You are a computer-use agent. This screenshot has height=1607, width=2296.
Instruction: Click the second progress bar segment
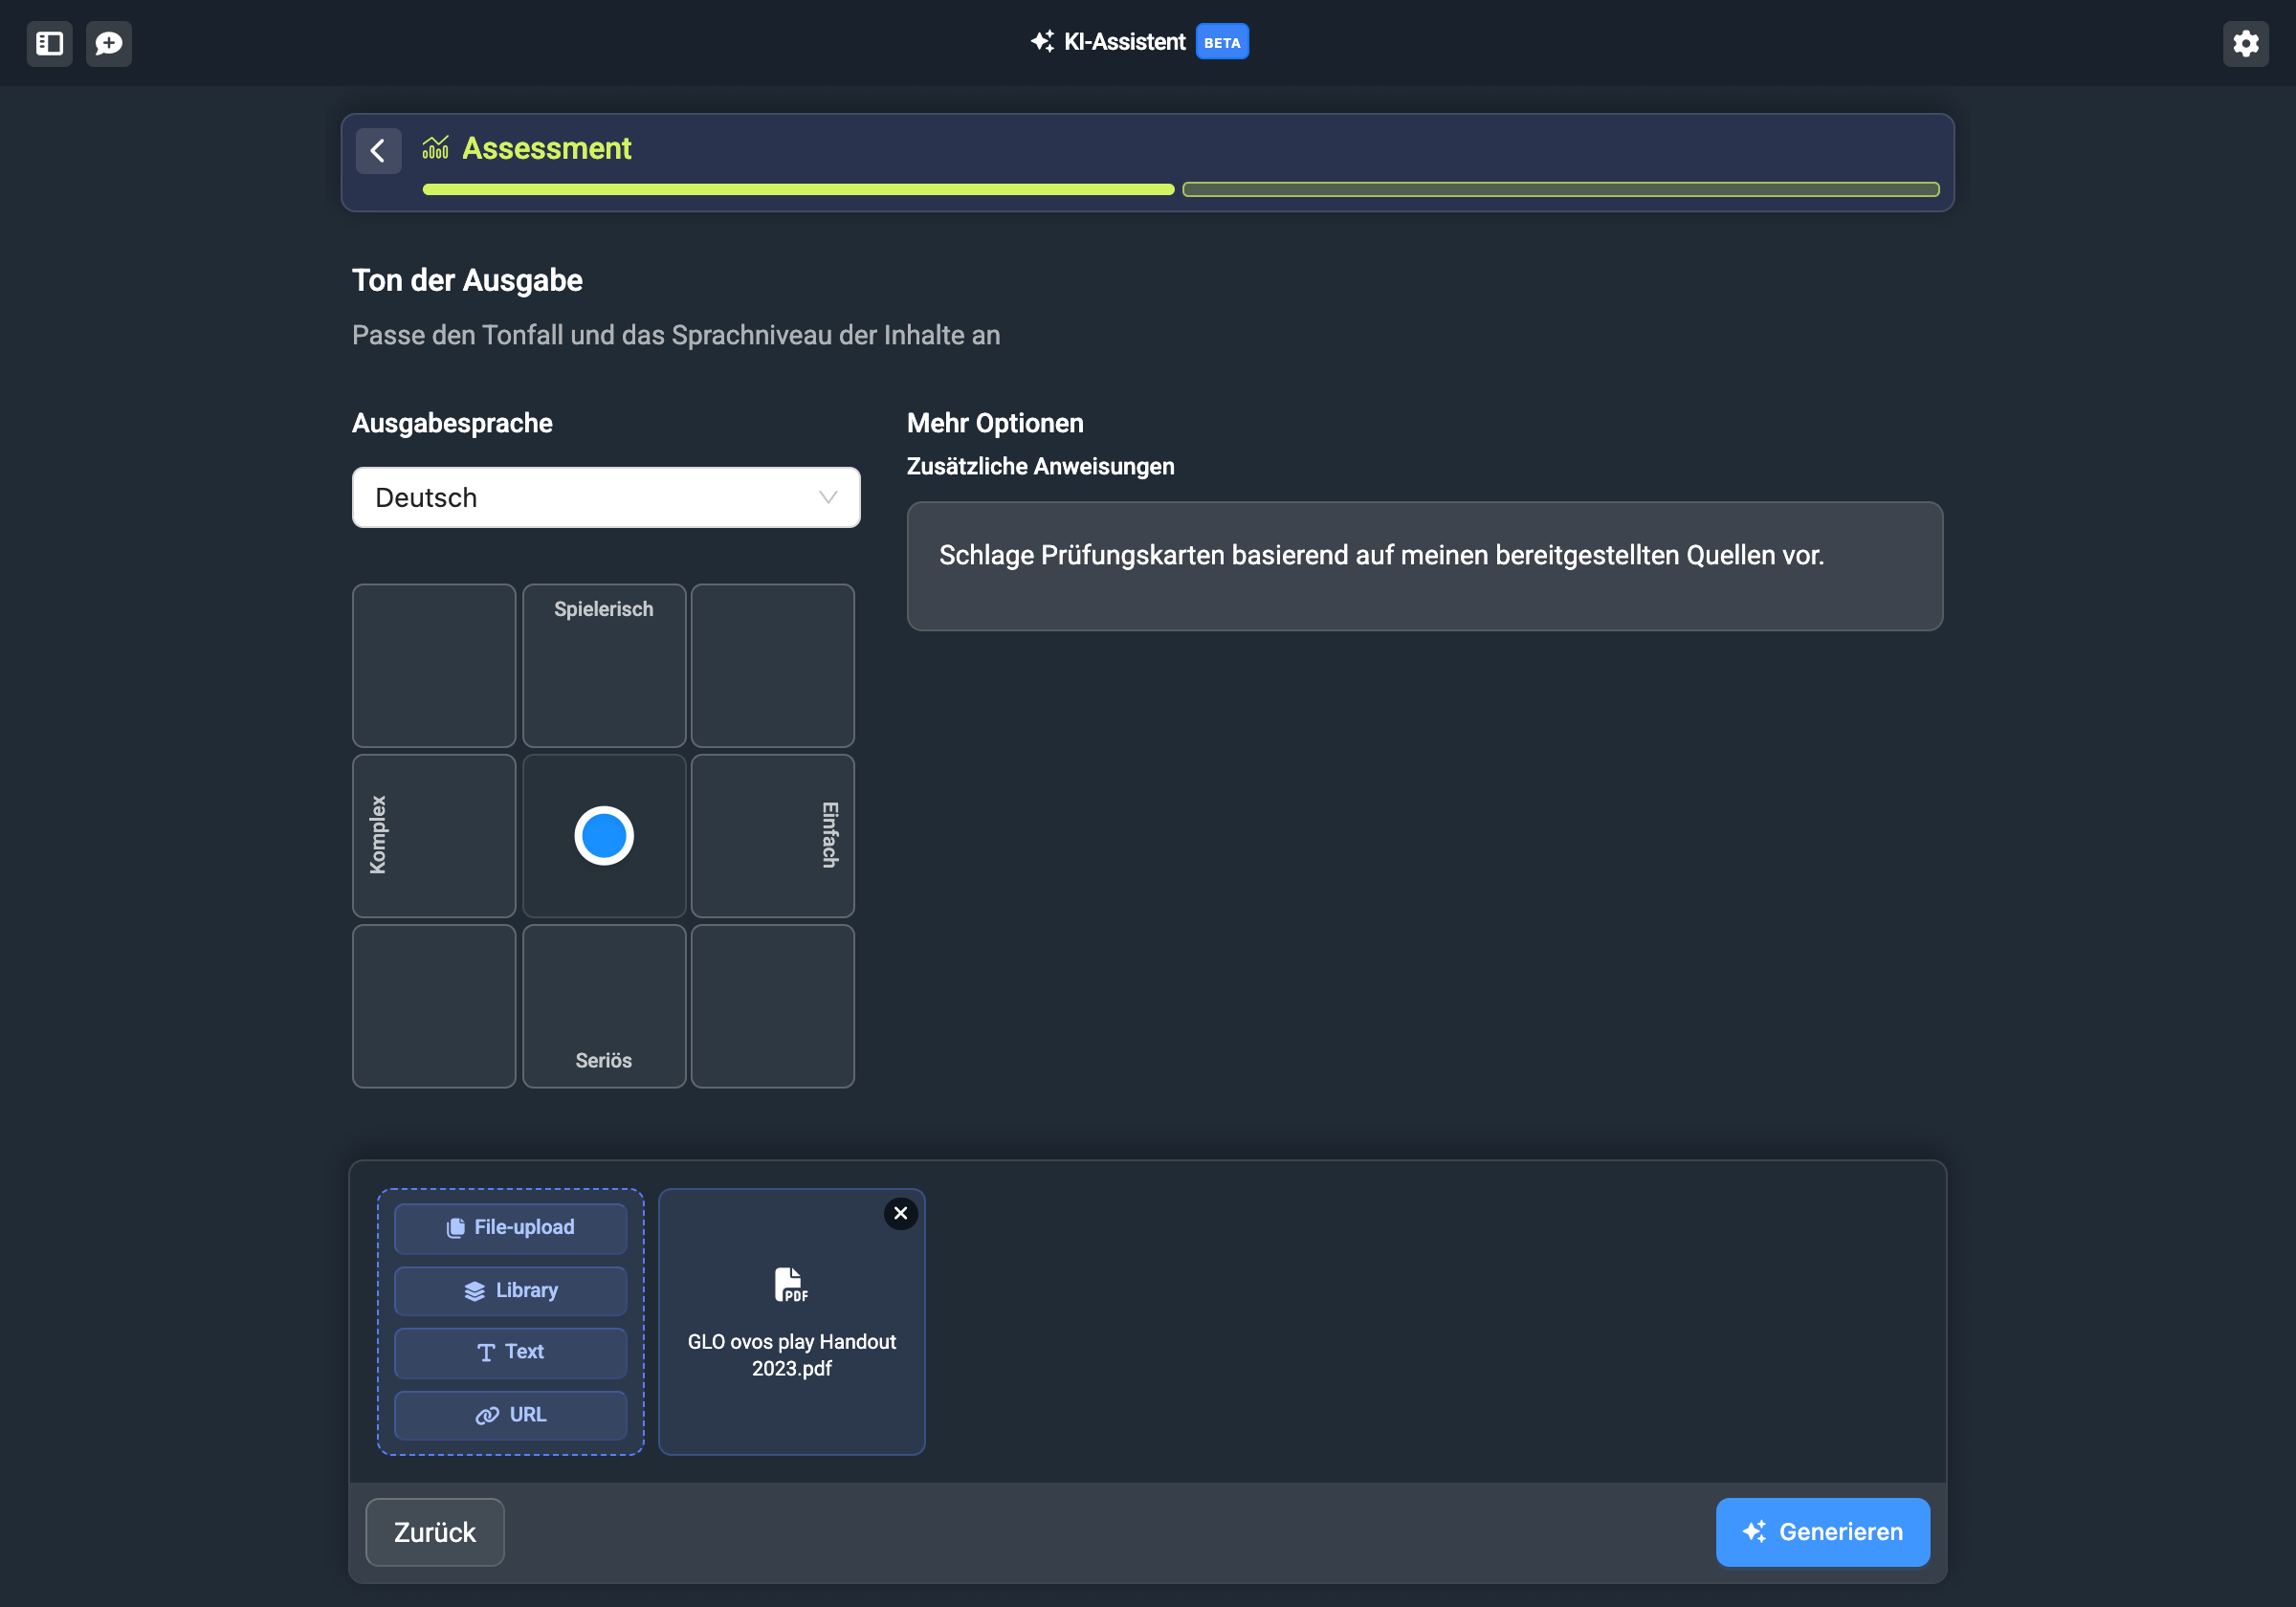pos(1559,189)
